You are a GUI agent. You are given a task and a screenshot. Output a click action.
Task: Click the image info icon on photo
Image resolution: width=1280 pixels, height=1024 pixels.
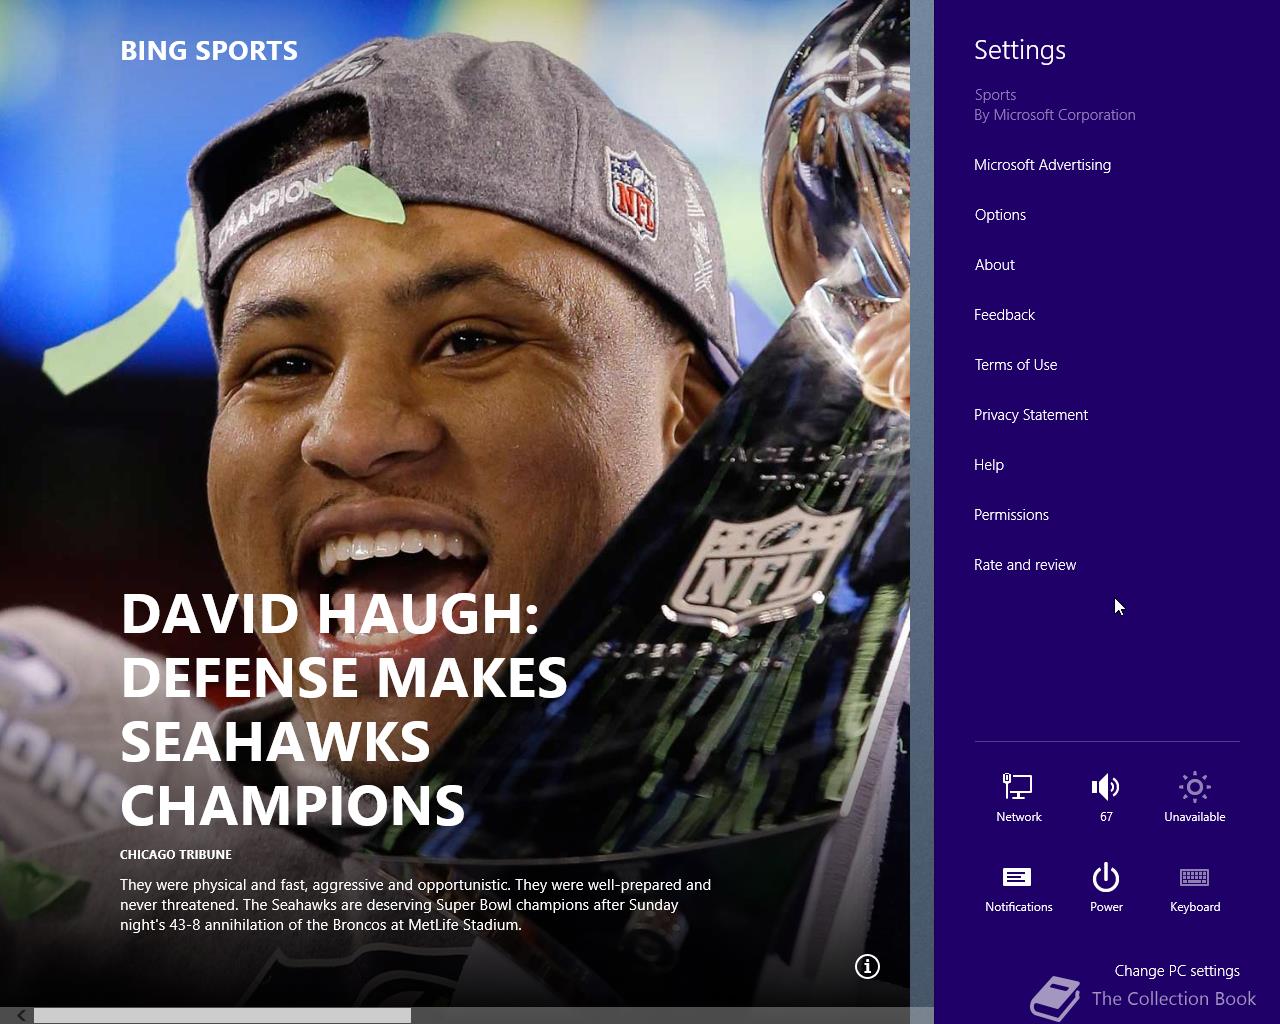click(867, 966)
